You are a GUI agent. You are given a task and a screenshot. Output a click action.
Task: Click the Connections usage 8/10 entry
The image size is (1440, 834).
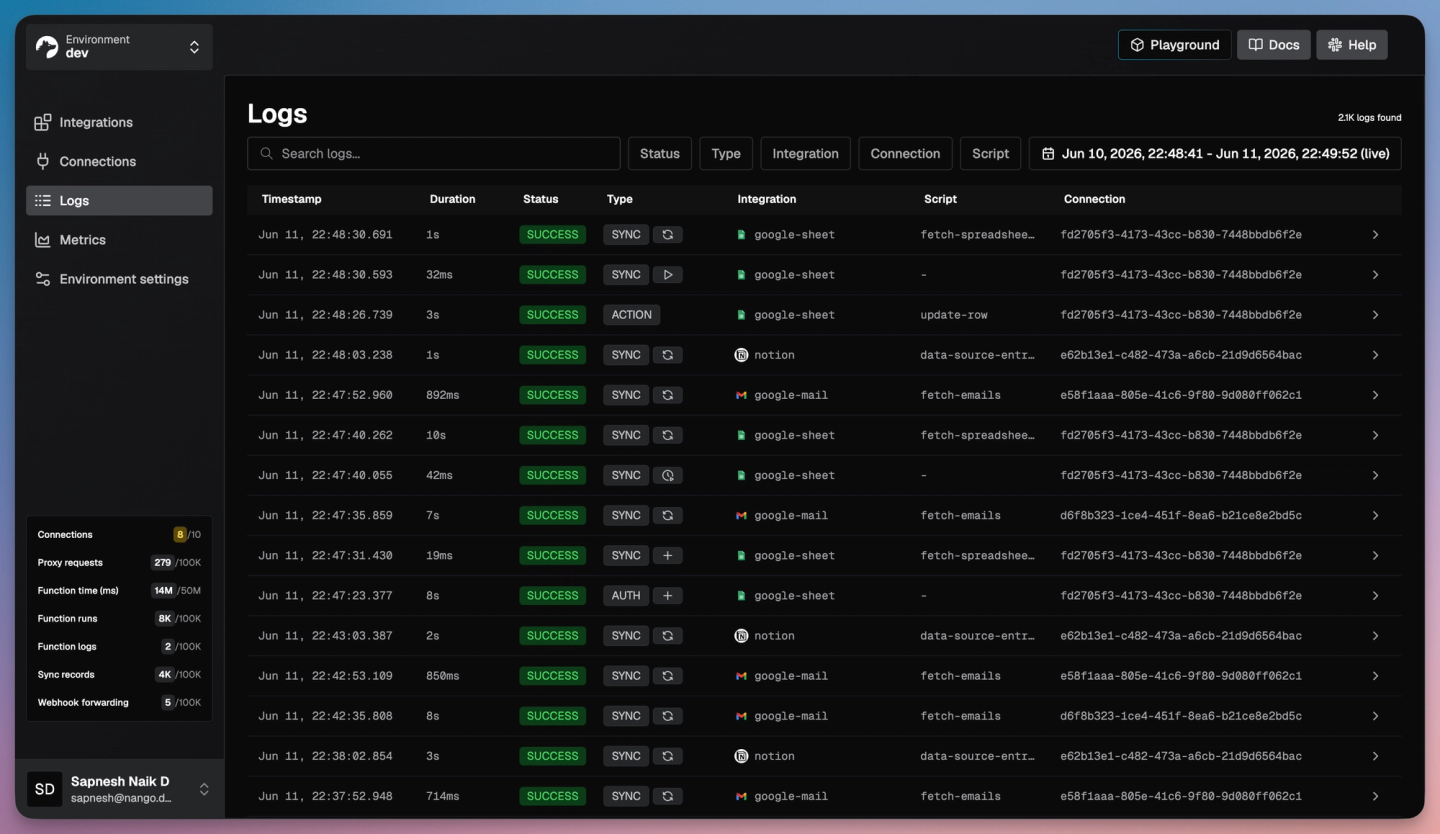click(119, 535)
